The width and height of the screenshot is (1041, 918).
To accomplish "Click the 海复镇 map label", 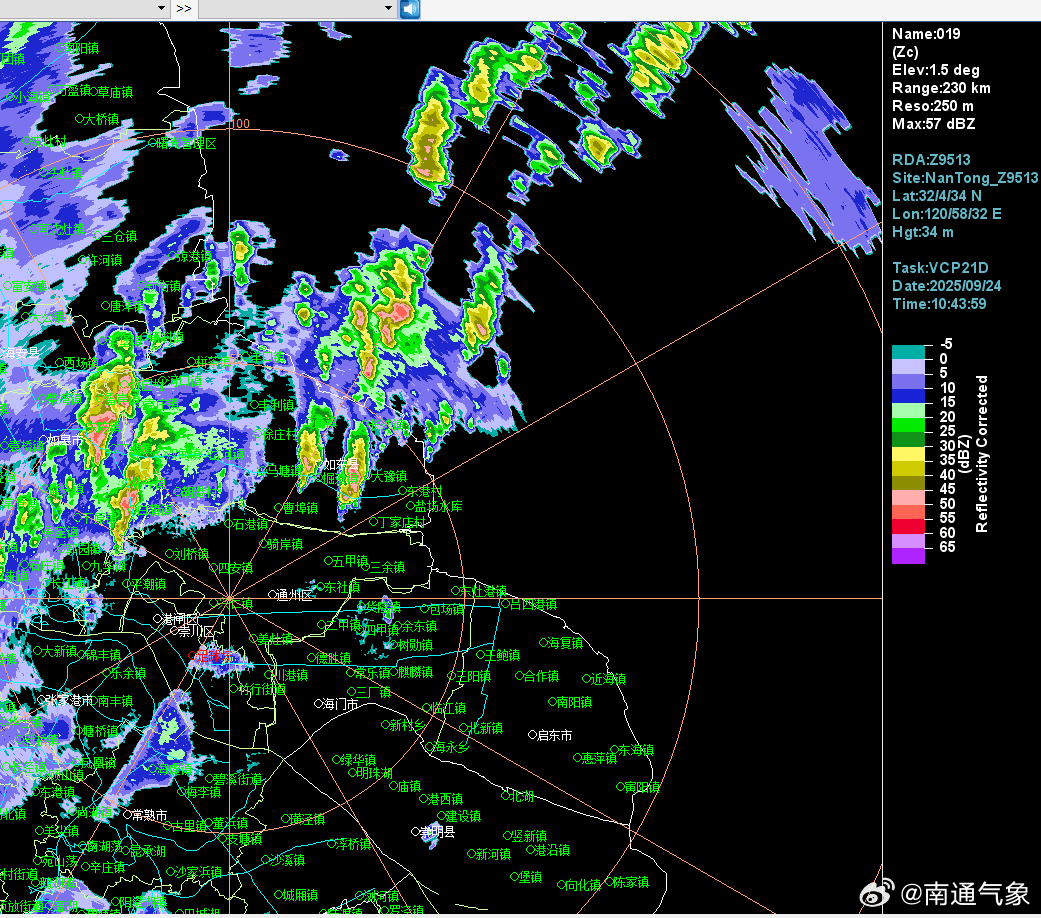I will (565, 643).
